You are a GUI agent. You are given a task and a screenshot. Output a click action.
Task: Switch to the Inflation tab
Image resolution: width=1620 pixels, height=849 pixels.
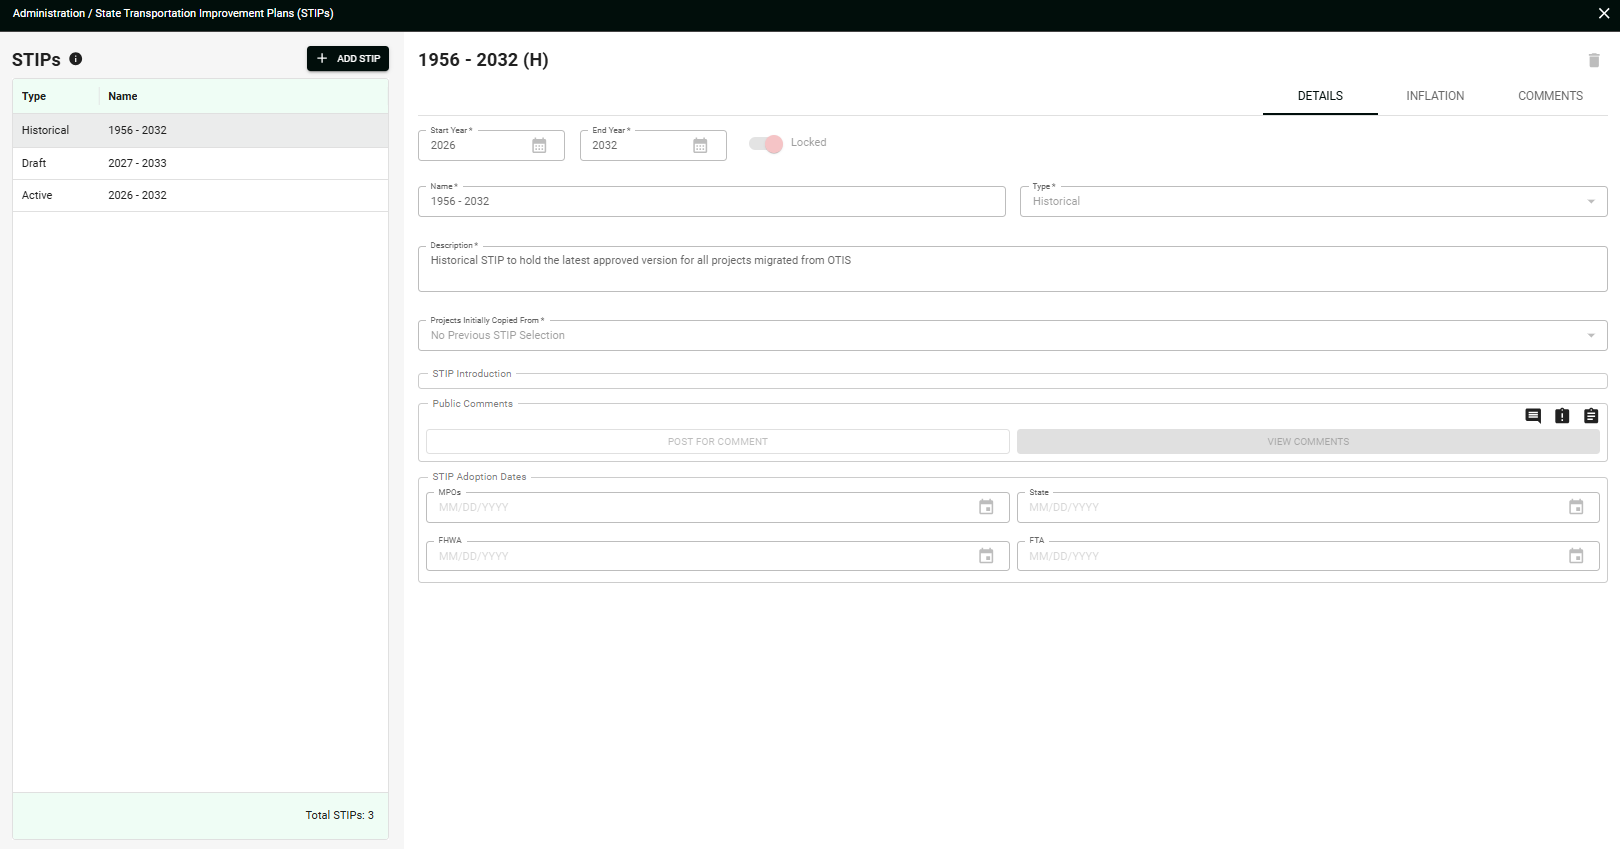[1435, 96]
